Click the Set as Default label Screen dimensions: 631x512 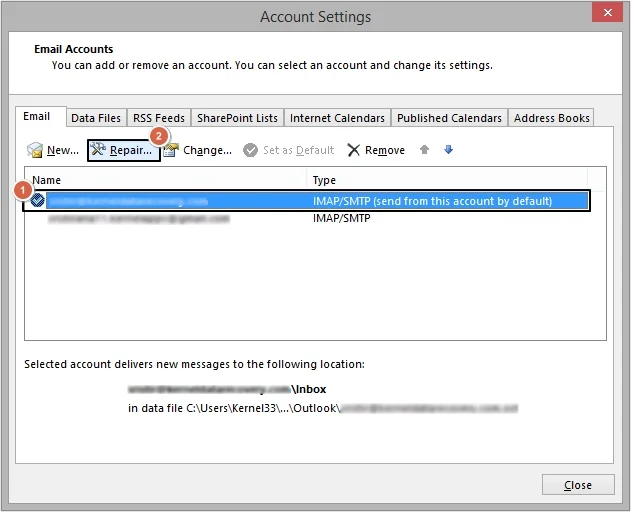point(299,150)
